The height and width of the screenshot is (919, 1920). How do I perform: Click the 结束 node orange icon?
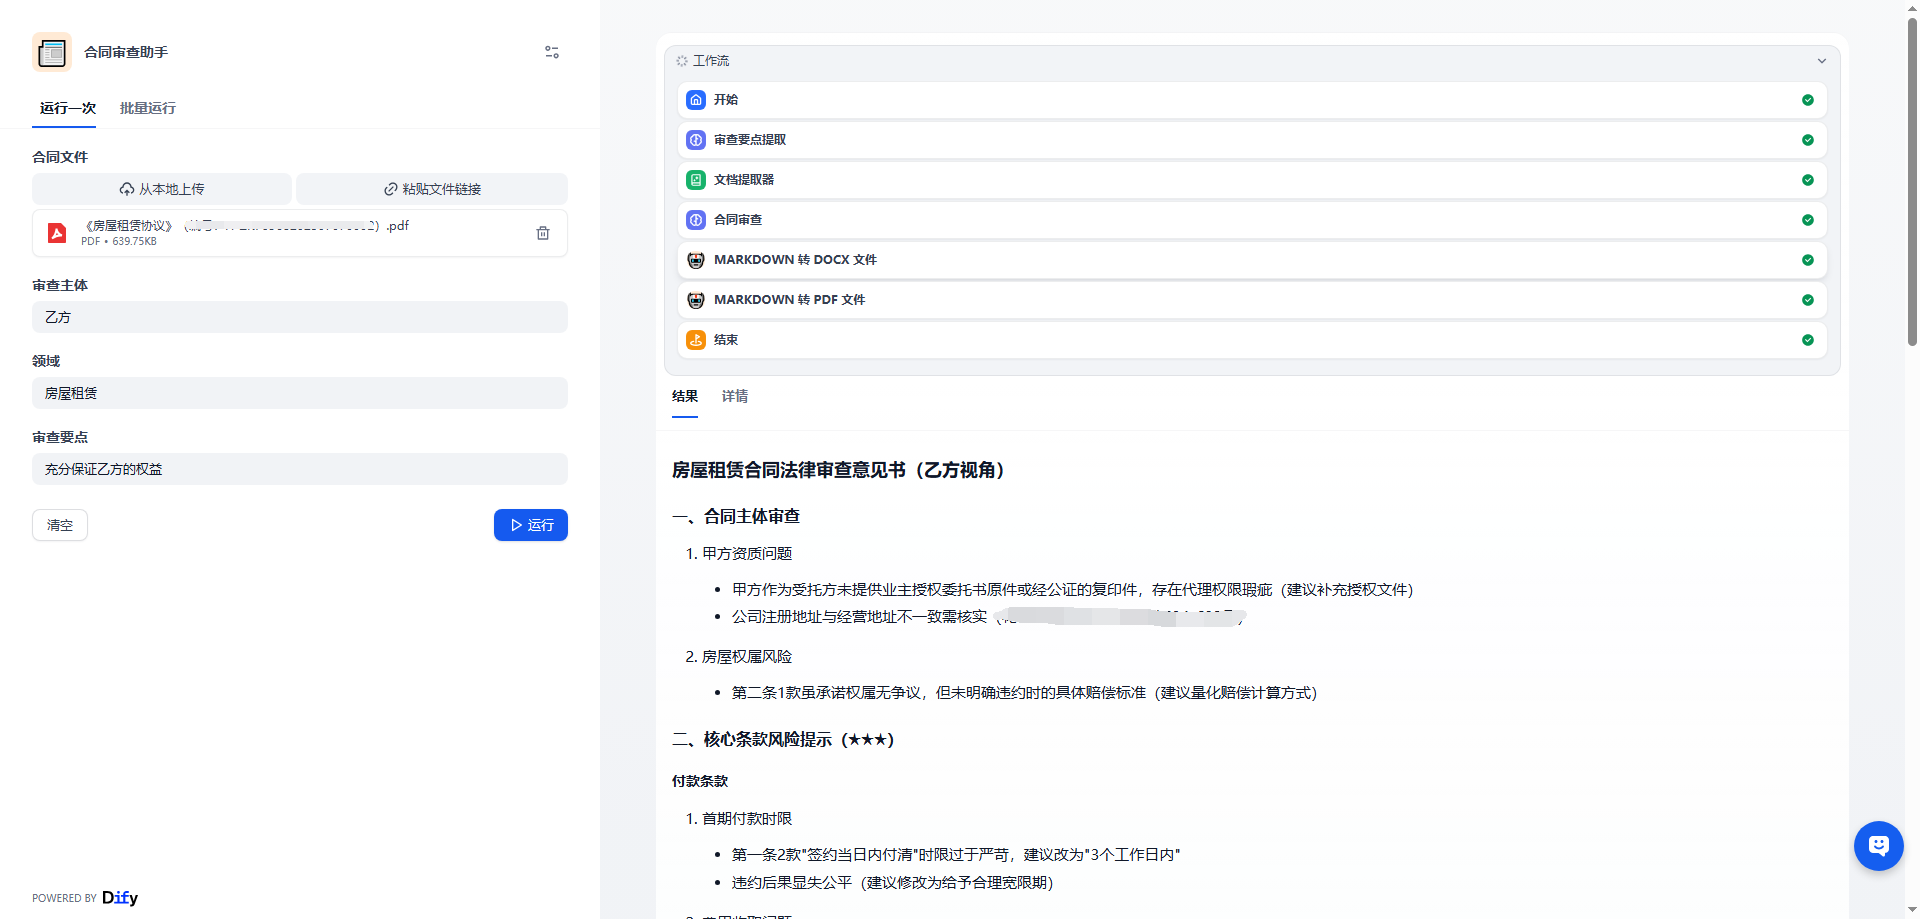696,340
